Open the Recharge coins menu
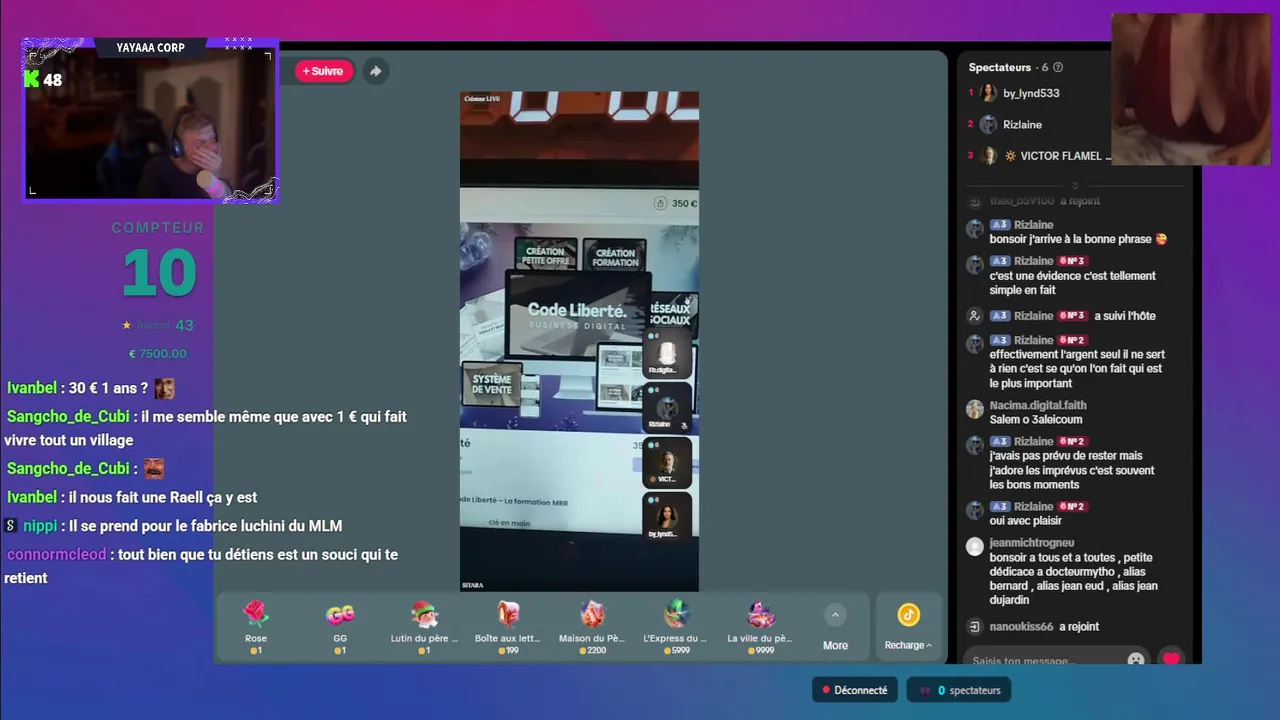The height and width of the screenshot is (720, 1280). pos(908,628)
